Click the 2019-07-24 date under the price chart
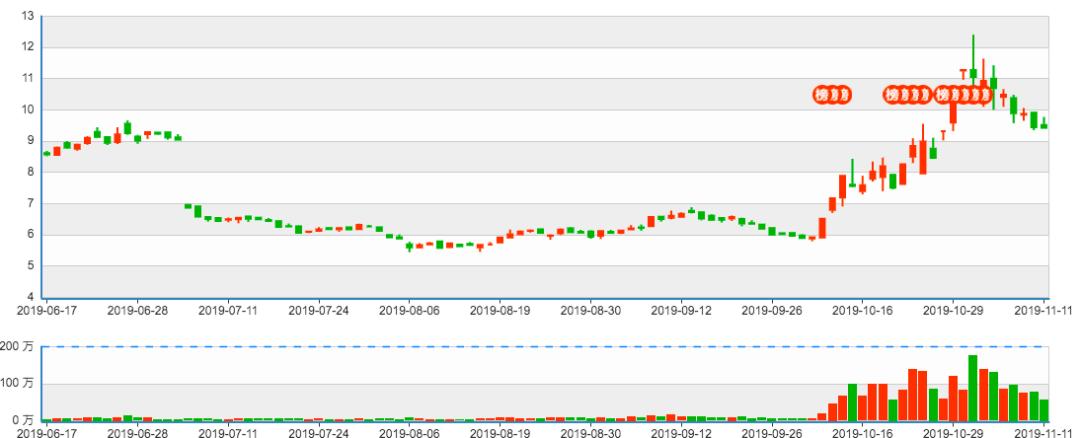This screenshot has height=438, width=1080. [318, 310]
